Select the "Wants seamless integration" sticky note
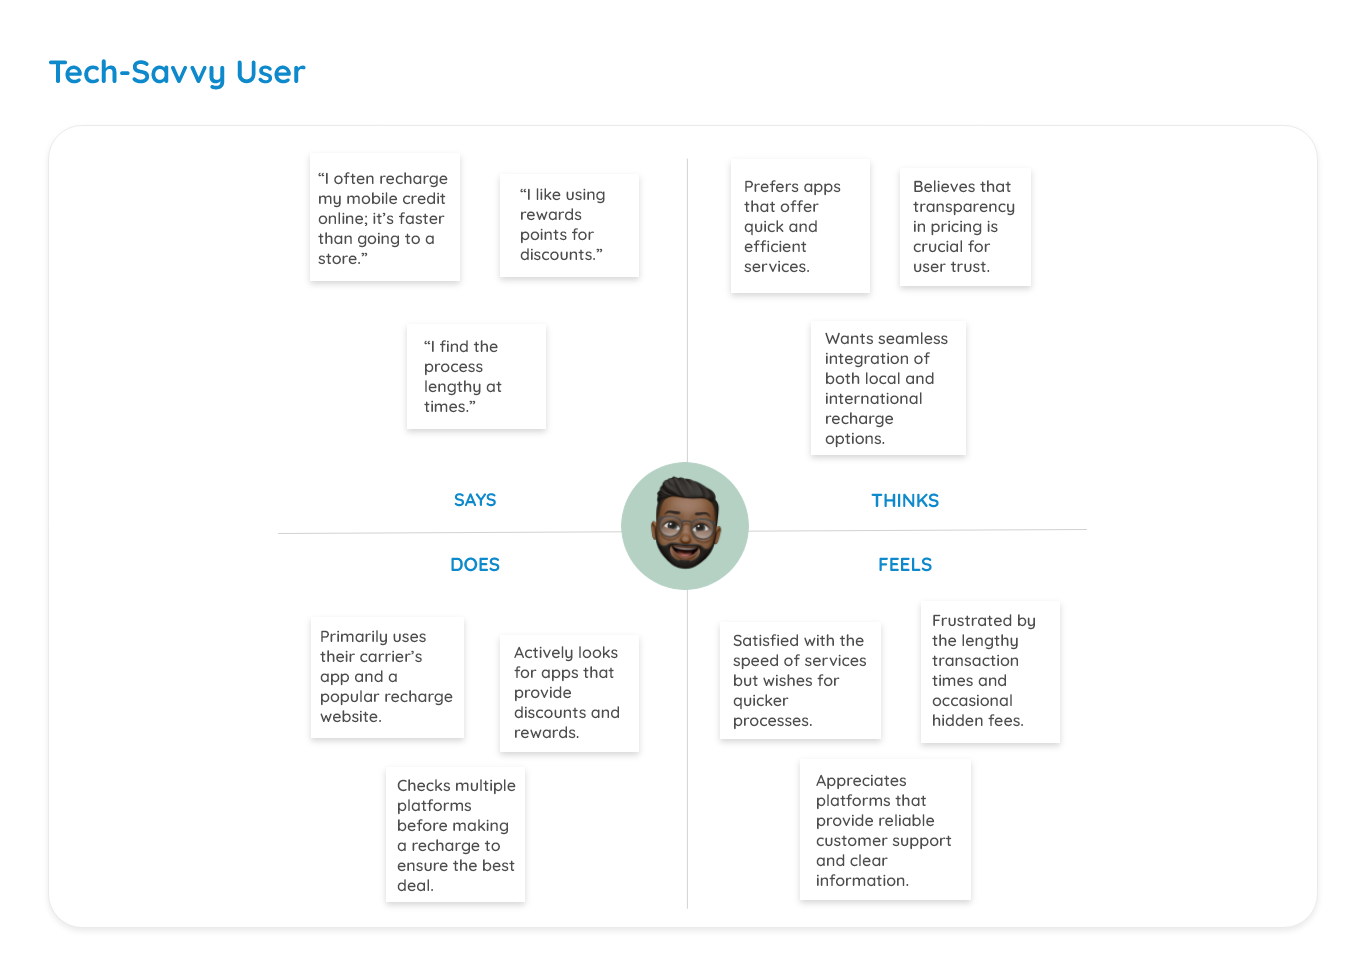This screenshot has height=963, width=1366. point(888,388)
